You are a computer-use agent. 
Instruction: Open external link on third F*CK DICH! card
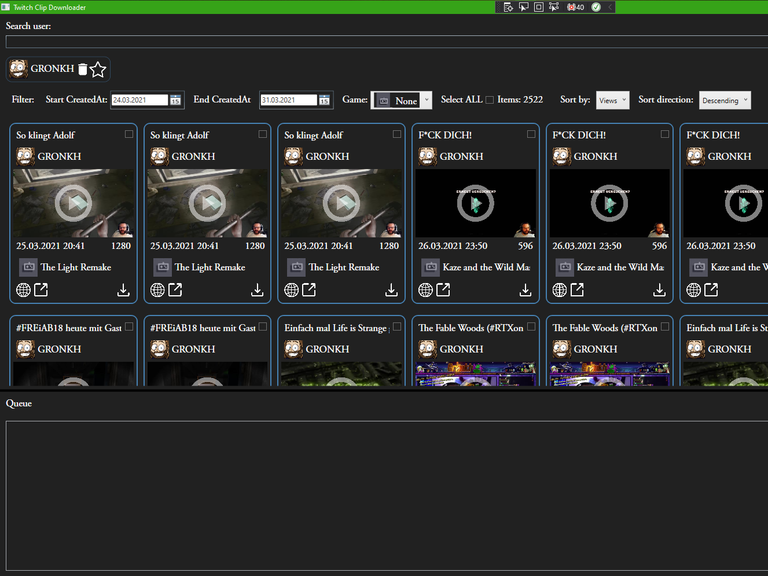tap(711, 290)
